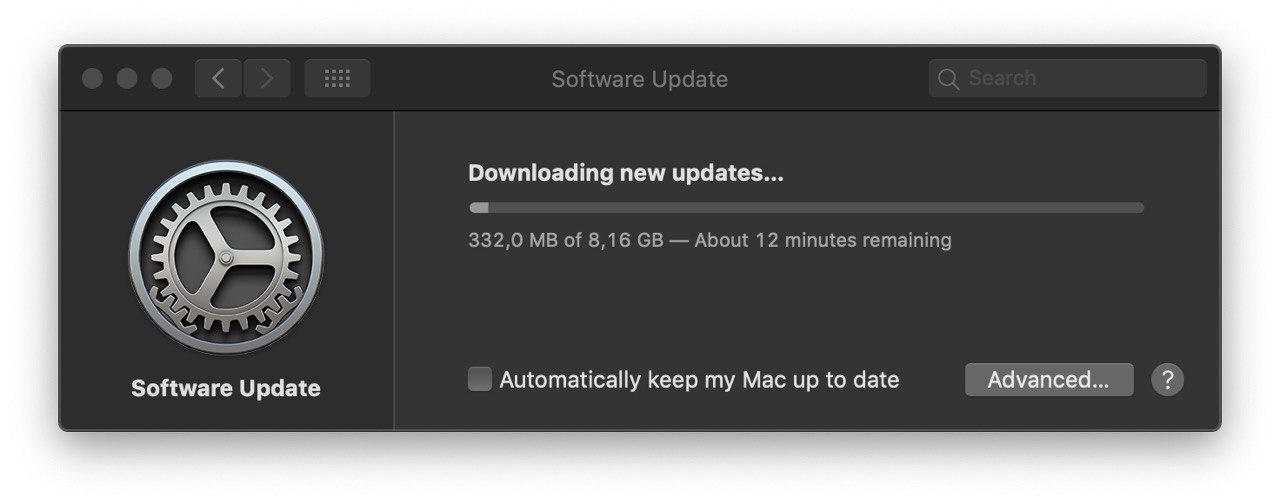This screenshot has width=1280, height=504.
Task: Enable Automatically keep my Mac up to date checkbox
Action: click(x=480, y=380)
